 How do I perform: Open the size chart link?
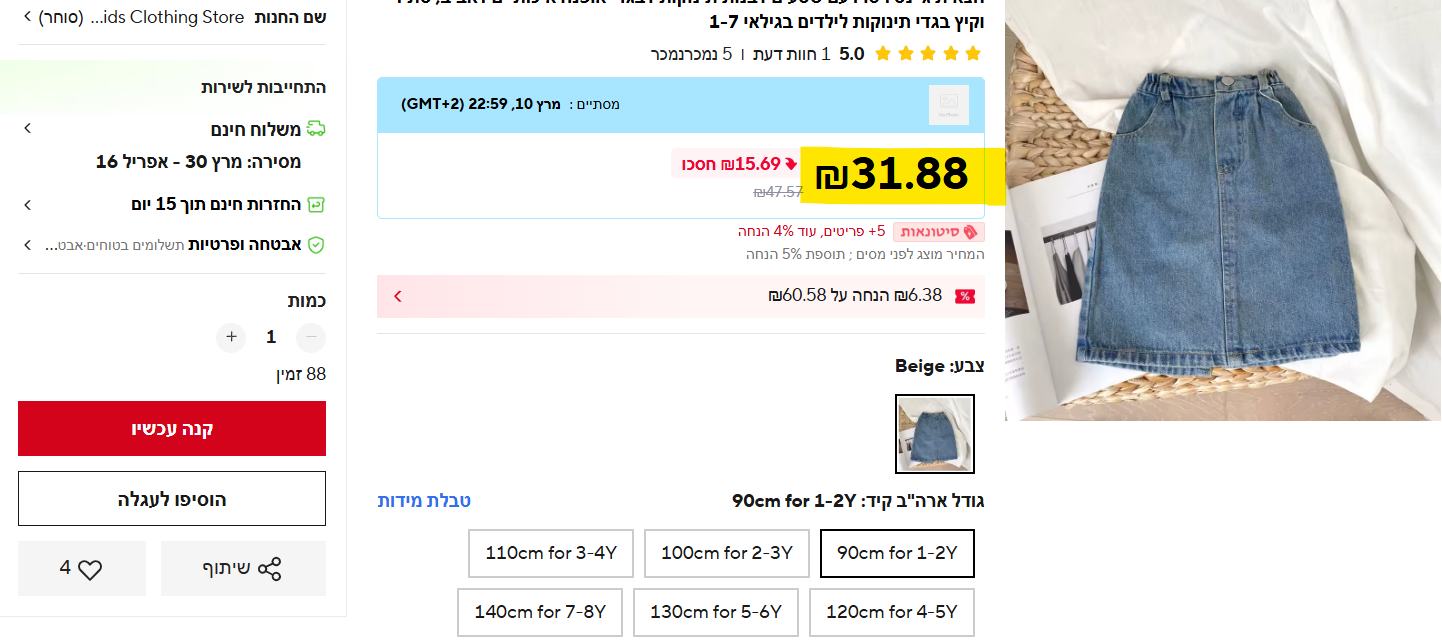click(424, 501)
